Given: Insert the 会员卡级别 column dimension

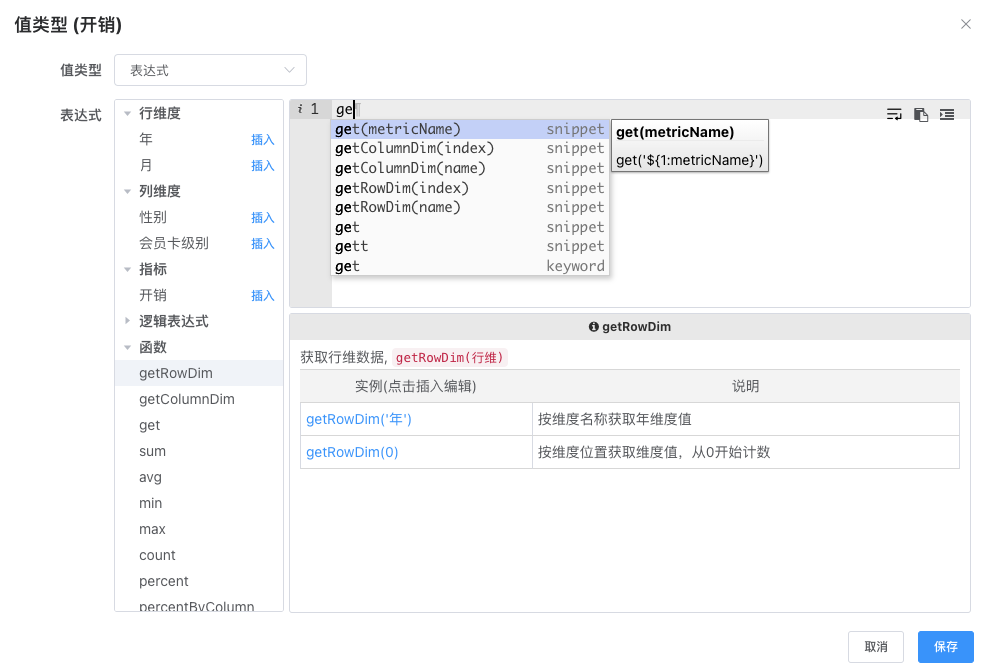Looking at the screenshot, I should pos(262,244).
